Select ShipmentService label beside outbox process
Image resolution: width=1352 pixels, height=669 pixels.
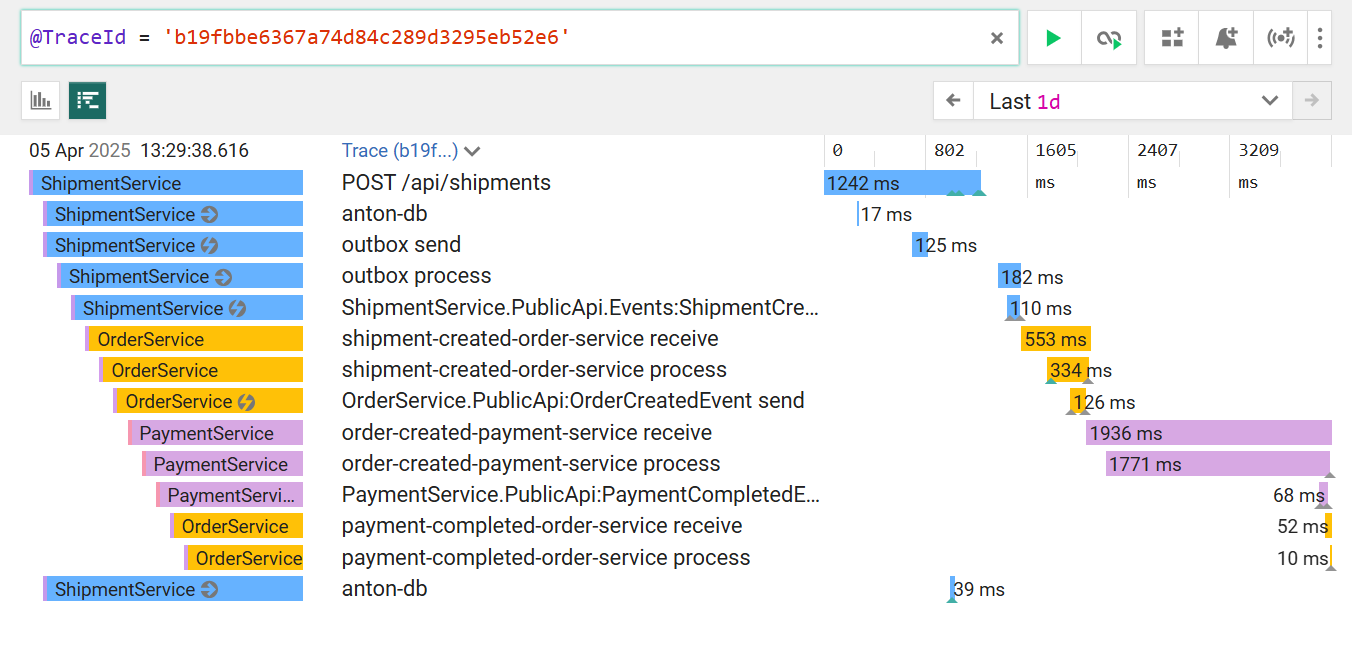pyautogui.click(x=180, y=277)
